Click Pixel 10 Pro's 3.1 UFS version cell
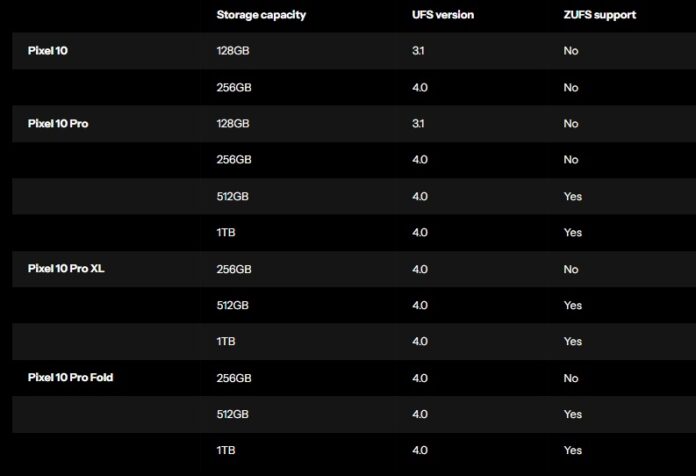Image resolution: width=696 pixels, height=476 pixels. coord(418,124)
